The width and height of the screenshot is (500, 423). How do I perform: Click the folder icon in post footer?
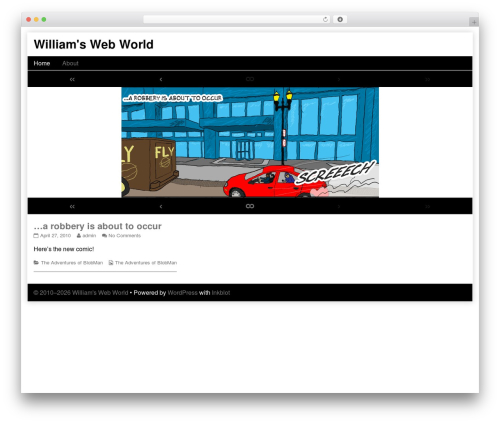36,263
